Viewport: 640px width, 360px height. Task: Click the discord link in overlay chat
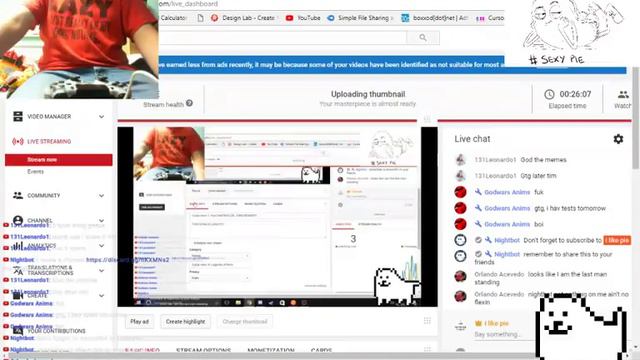click(x=127, y=260)
